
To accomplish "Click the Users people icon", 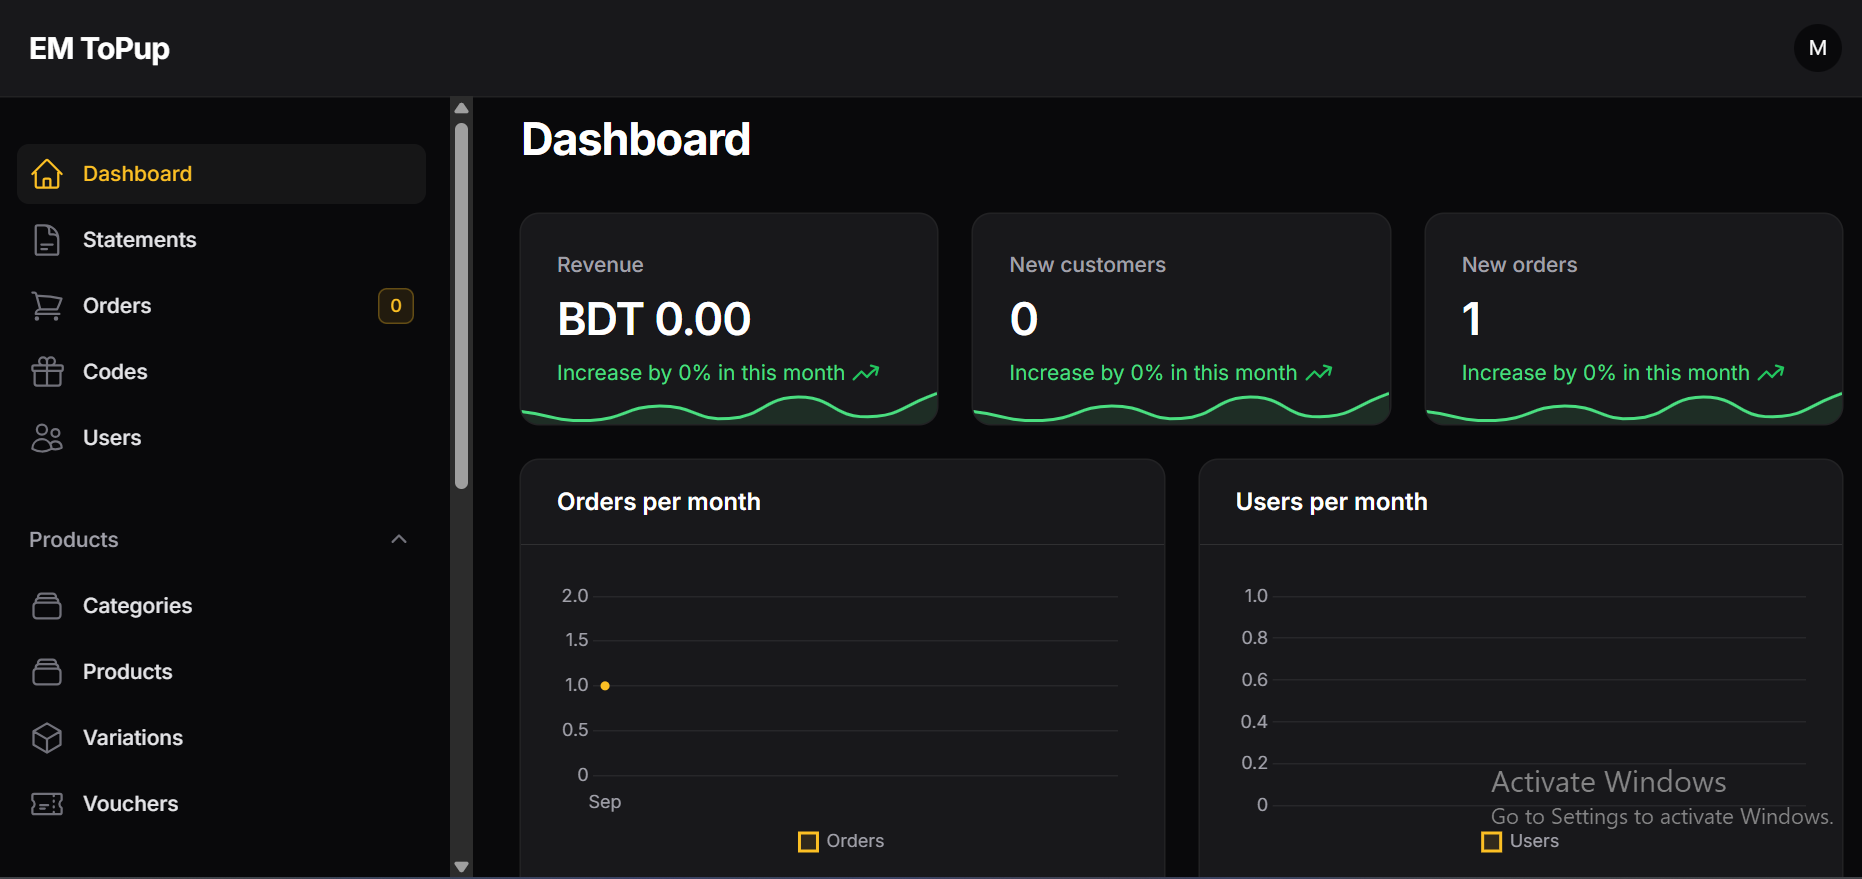I will pyautogui.click(x=47, y=438).
